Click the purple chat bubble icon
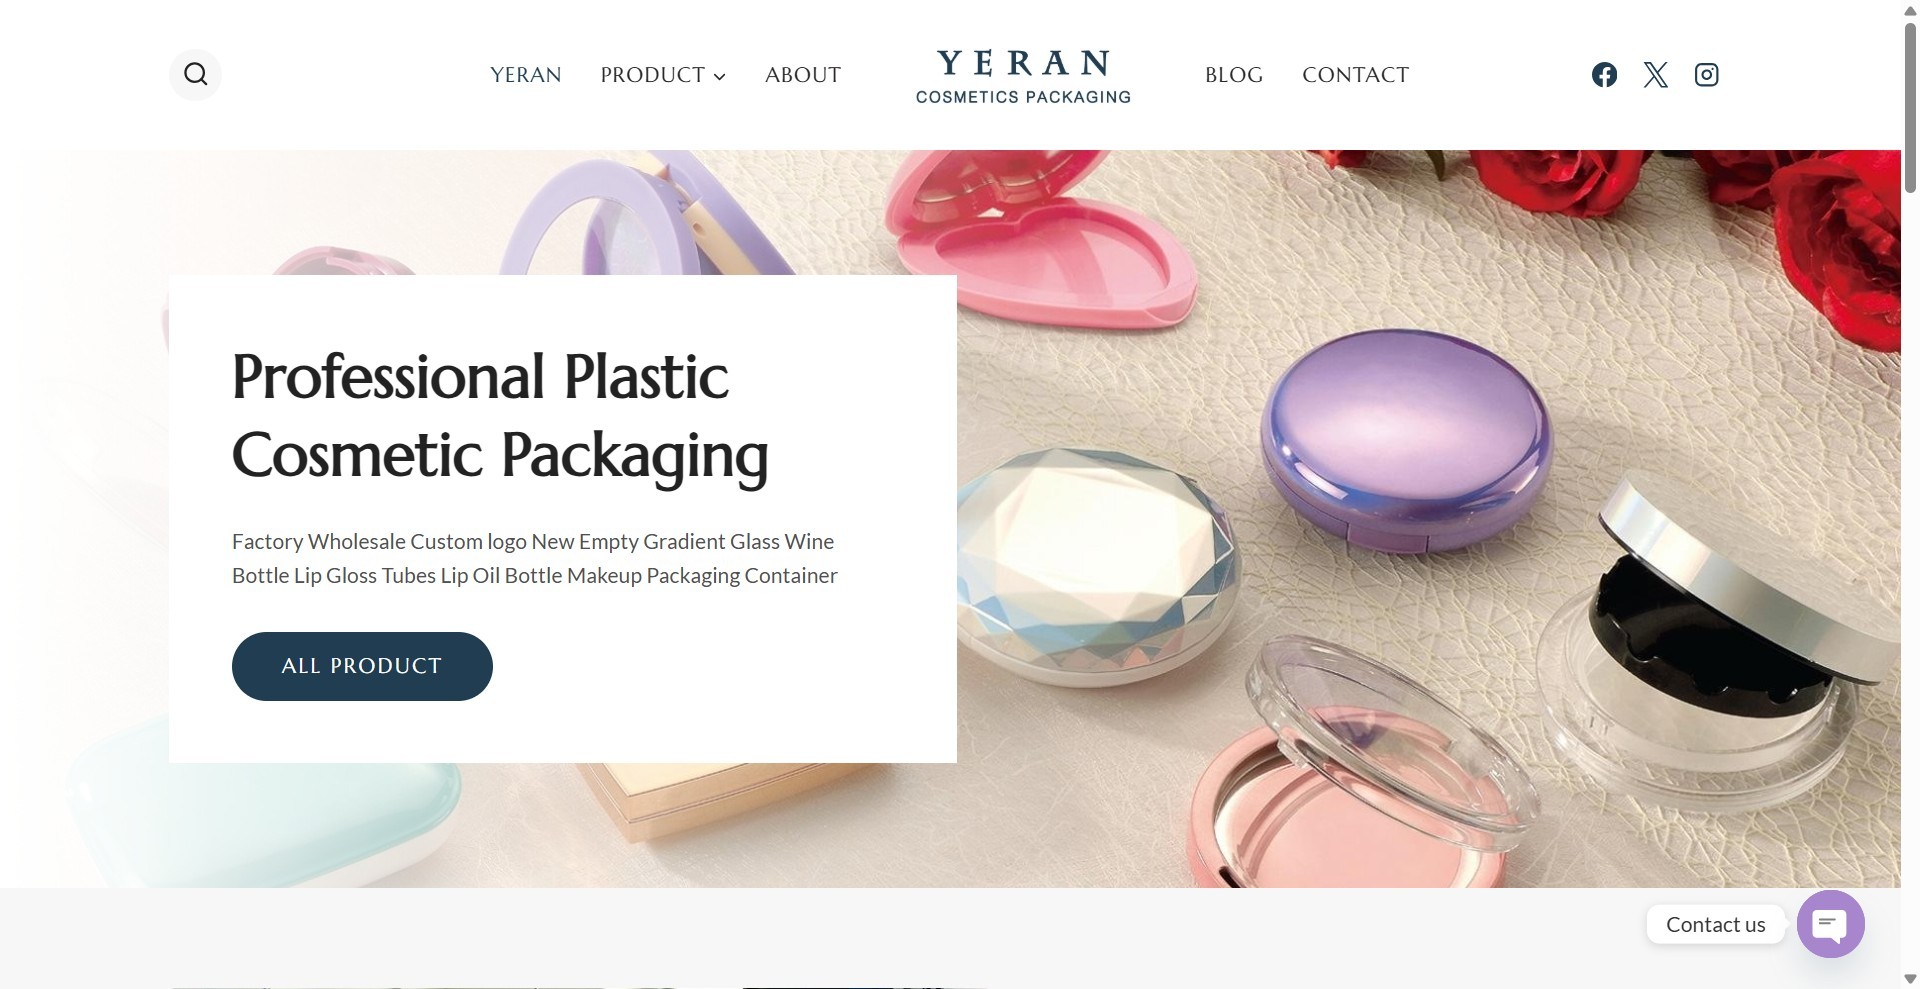The width and height of the screenshot is (1920, 989). (1830, 924)
